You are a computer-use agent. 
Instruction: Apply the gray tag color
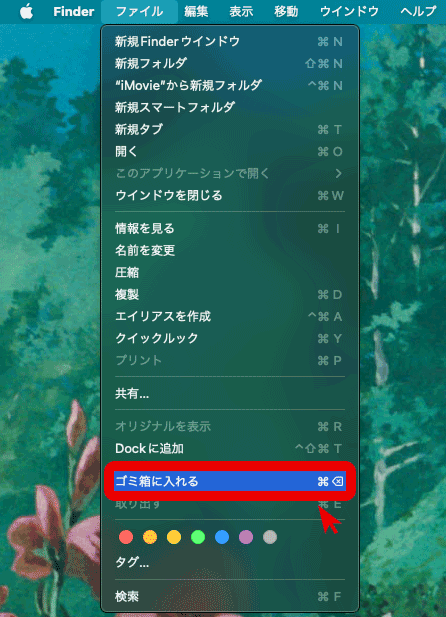tap(270, 537)
